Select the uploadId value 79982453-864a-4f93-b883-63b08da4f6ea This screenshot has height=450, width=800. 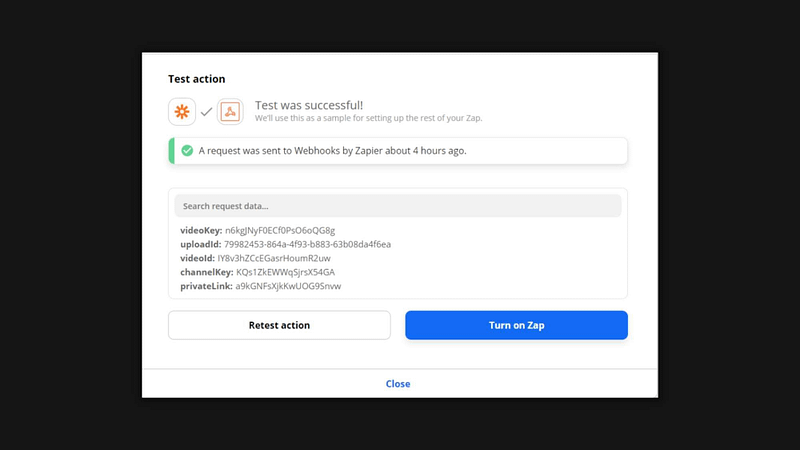(308, 244)
